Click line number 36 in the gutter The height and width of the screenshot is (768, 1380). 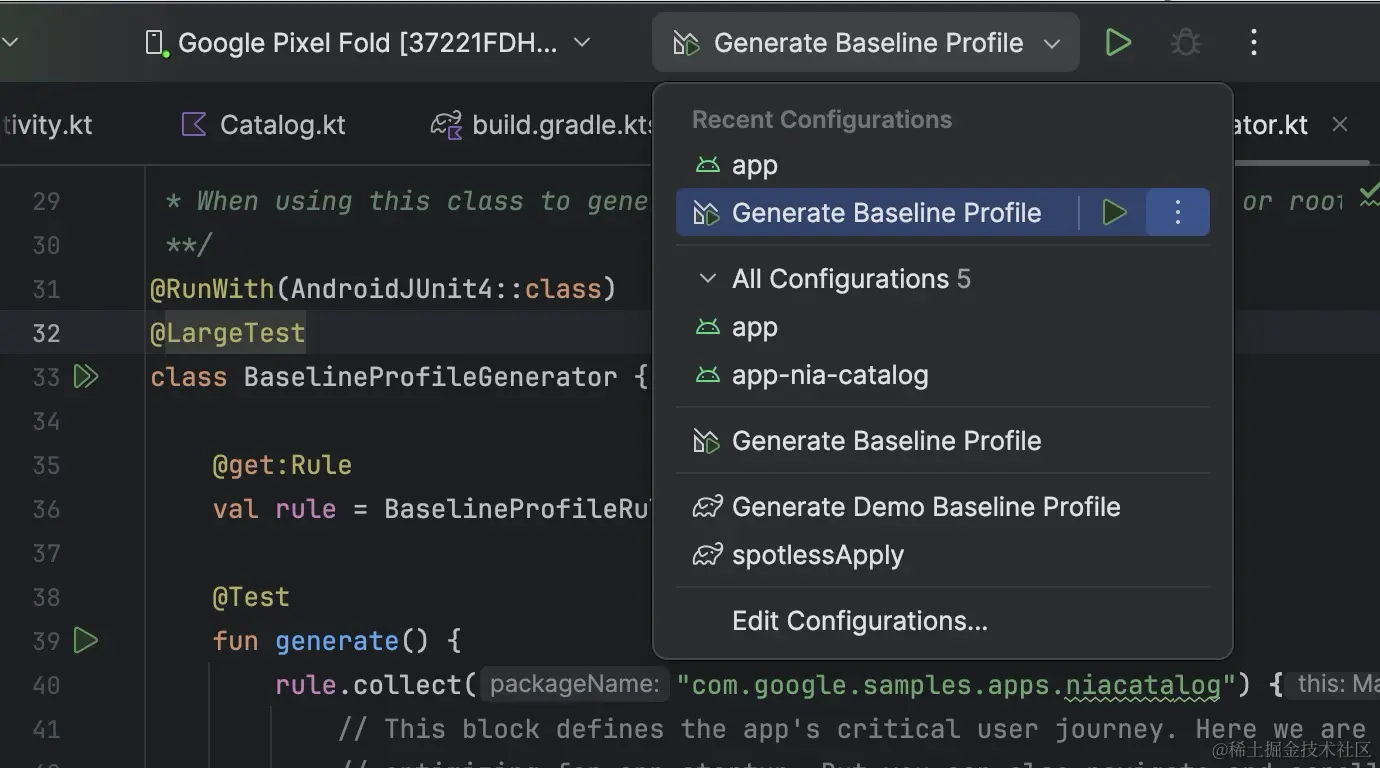coord(46,509)
